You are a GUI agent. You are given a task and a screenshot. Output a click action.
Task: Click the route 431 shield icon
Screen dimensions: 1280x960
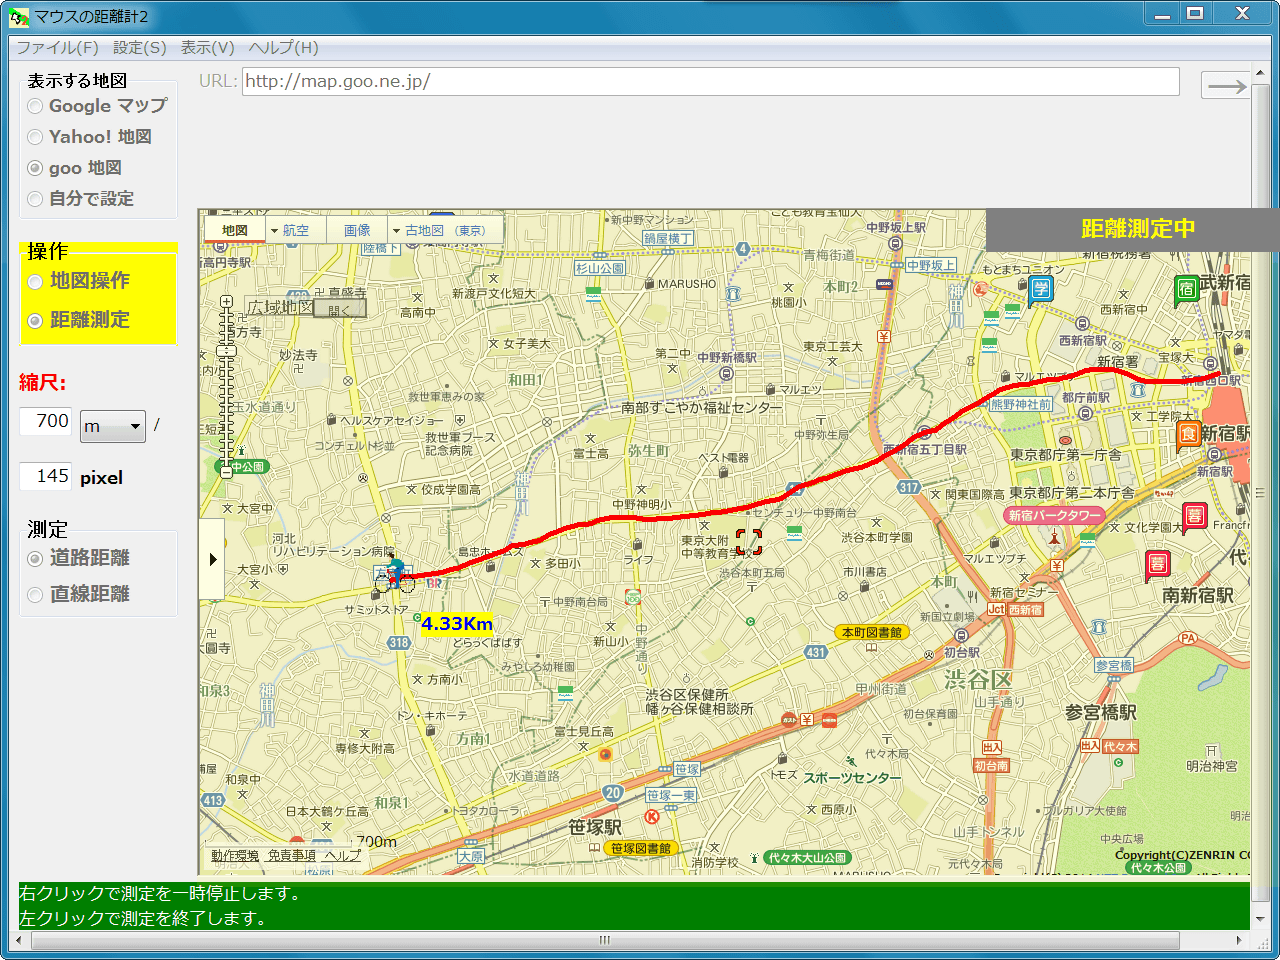pos(816,652)
